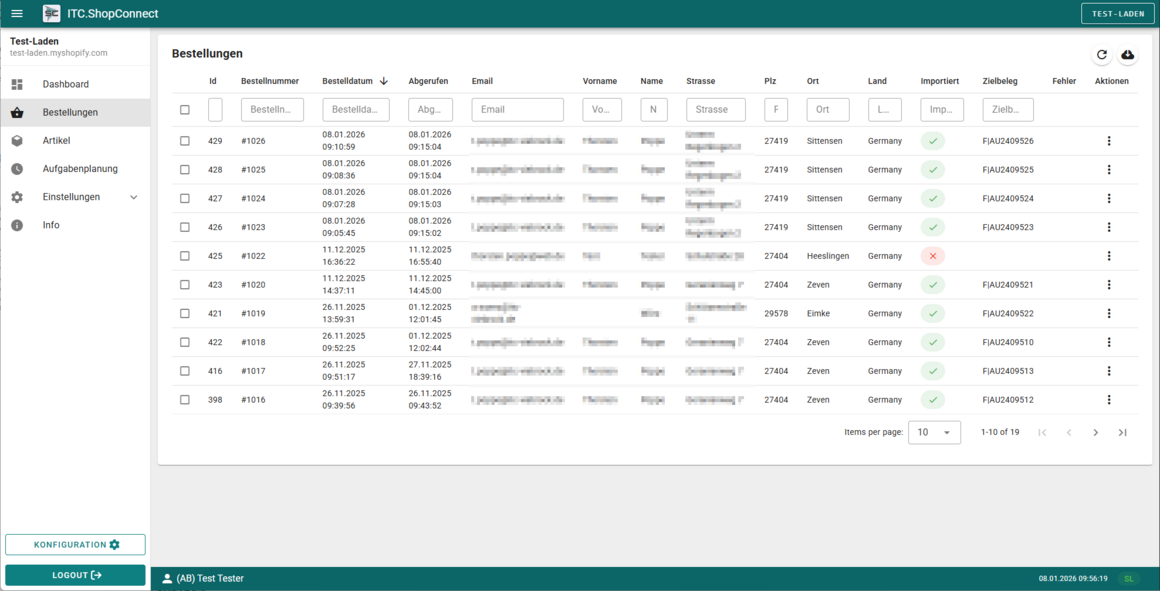
Task: Click the refresh orders icon
Action: point(1101,55)
